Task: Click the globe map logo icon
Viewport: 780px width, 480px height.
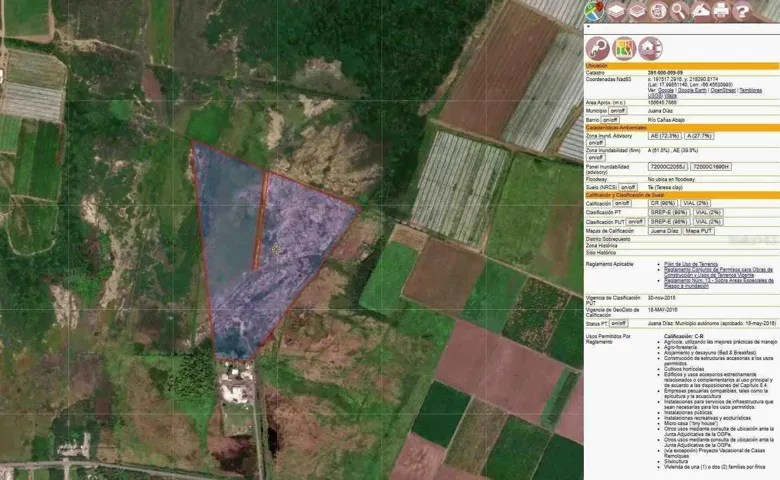Action: 594,10
